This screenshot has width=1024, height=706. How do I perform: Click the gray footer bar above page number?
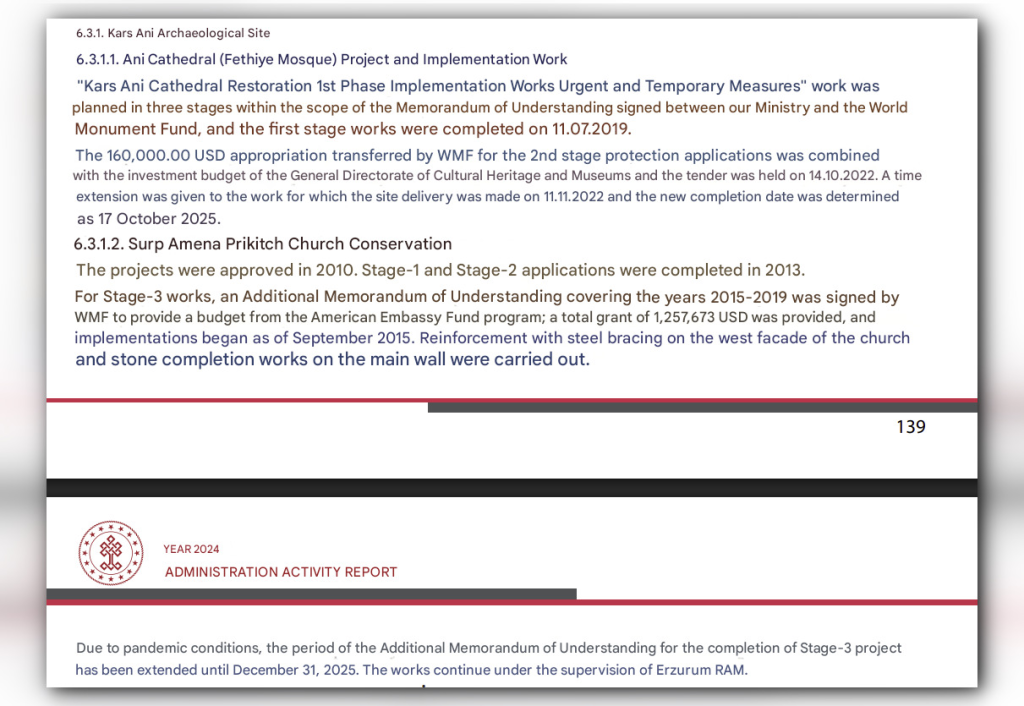pos(703,408)
